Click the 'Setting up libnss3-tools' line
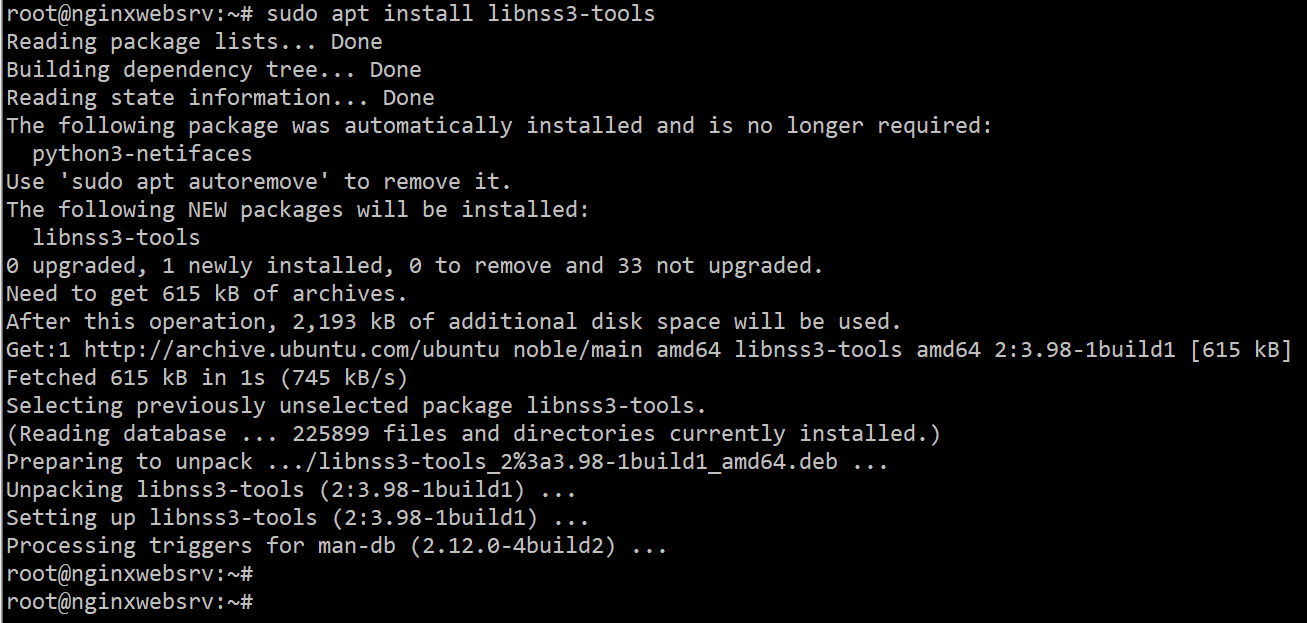Screen dimensions: 1307x623 point(297,518)
